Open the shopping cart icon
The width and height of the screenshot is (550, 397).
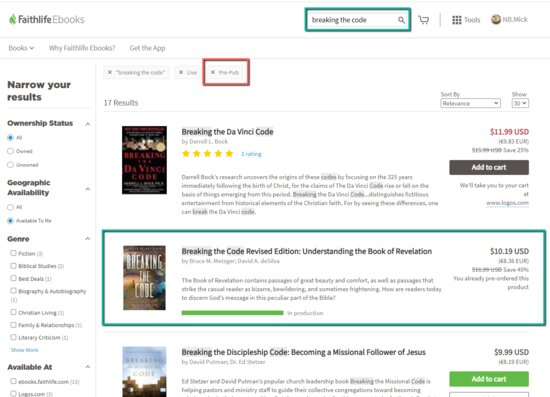[x=424, y=20]
